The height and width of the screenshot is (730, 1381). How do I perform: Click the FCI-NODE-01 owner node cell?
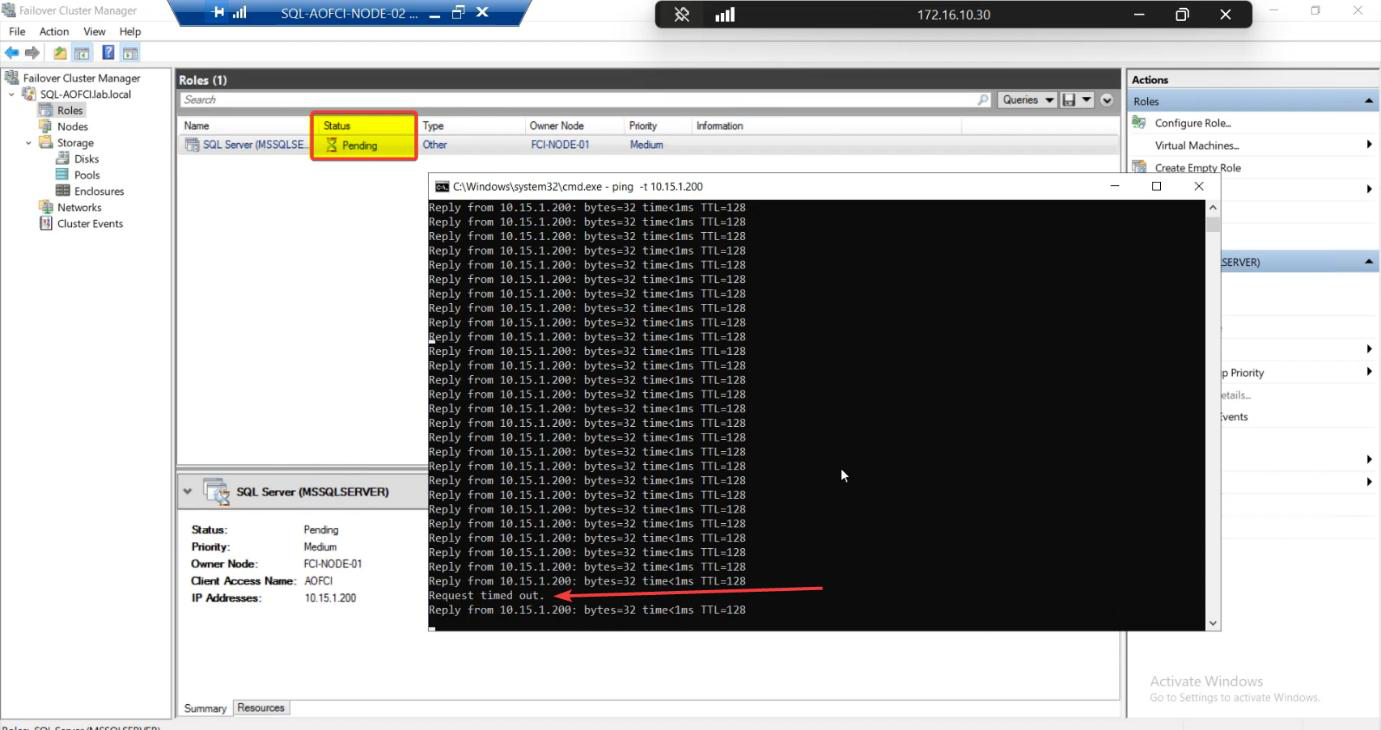pyautogui.click(x=560, y=145)
